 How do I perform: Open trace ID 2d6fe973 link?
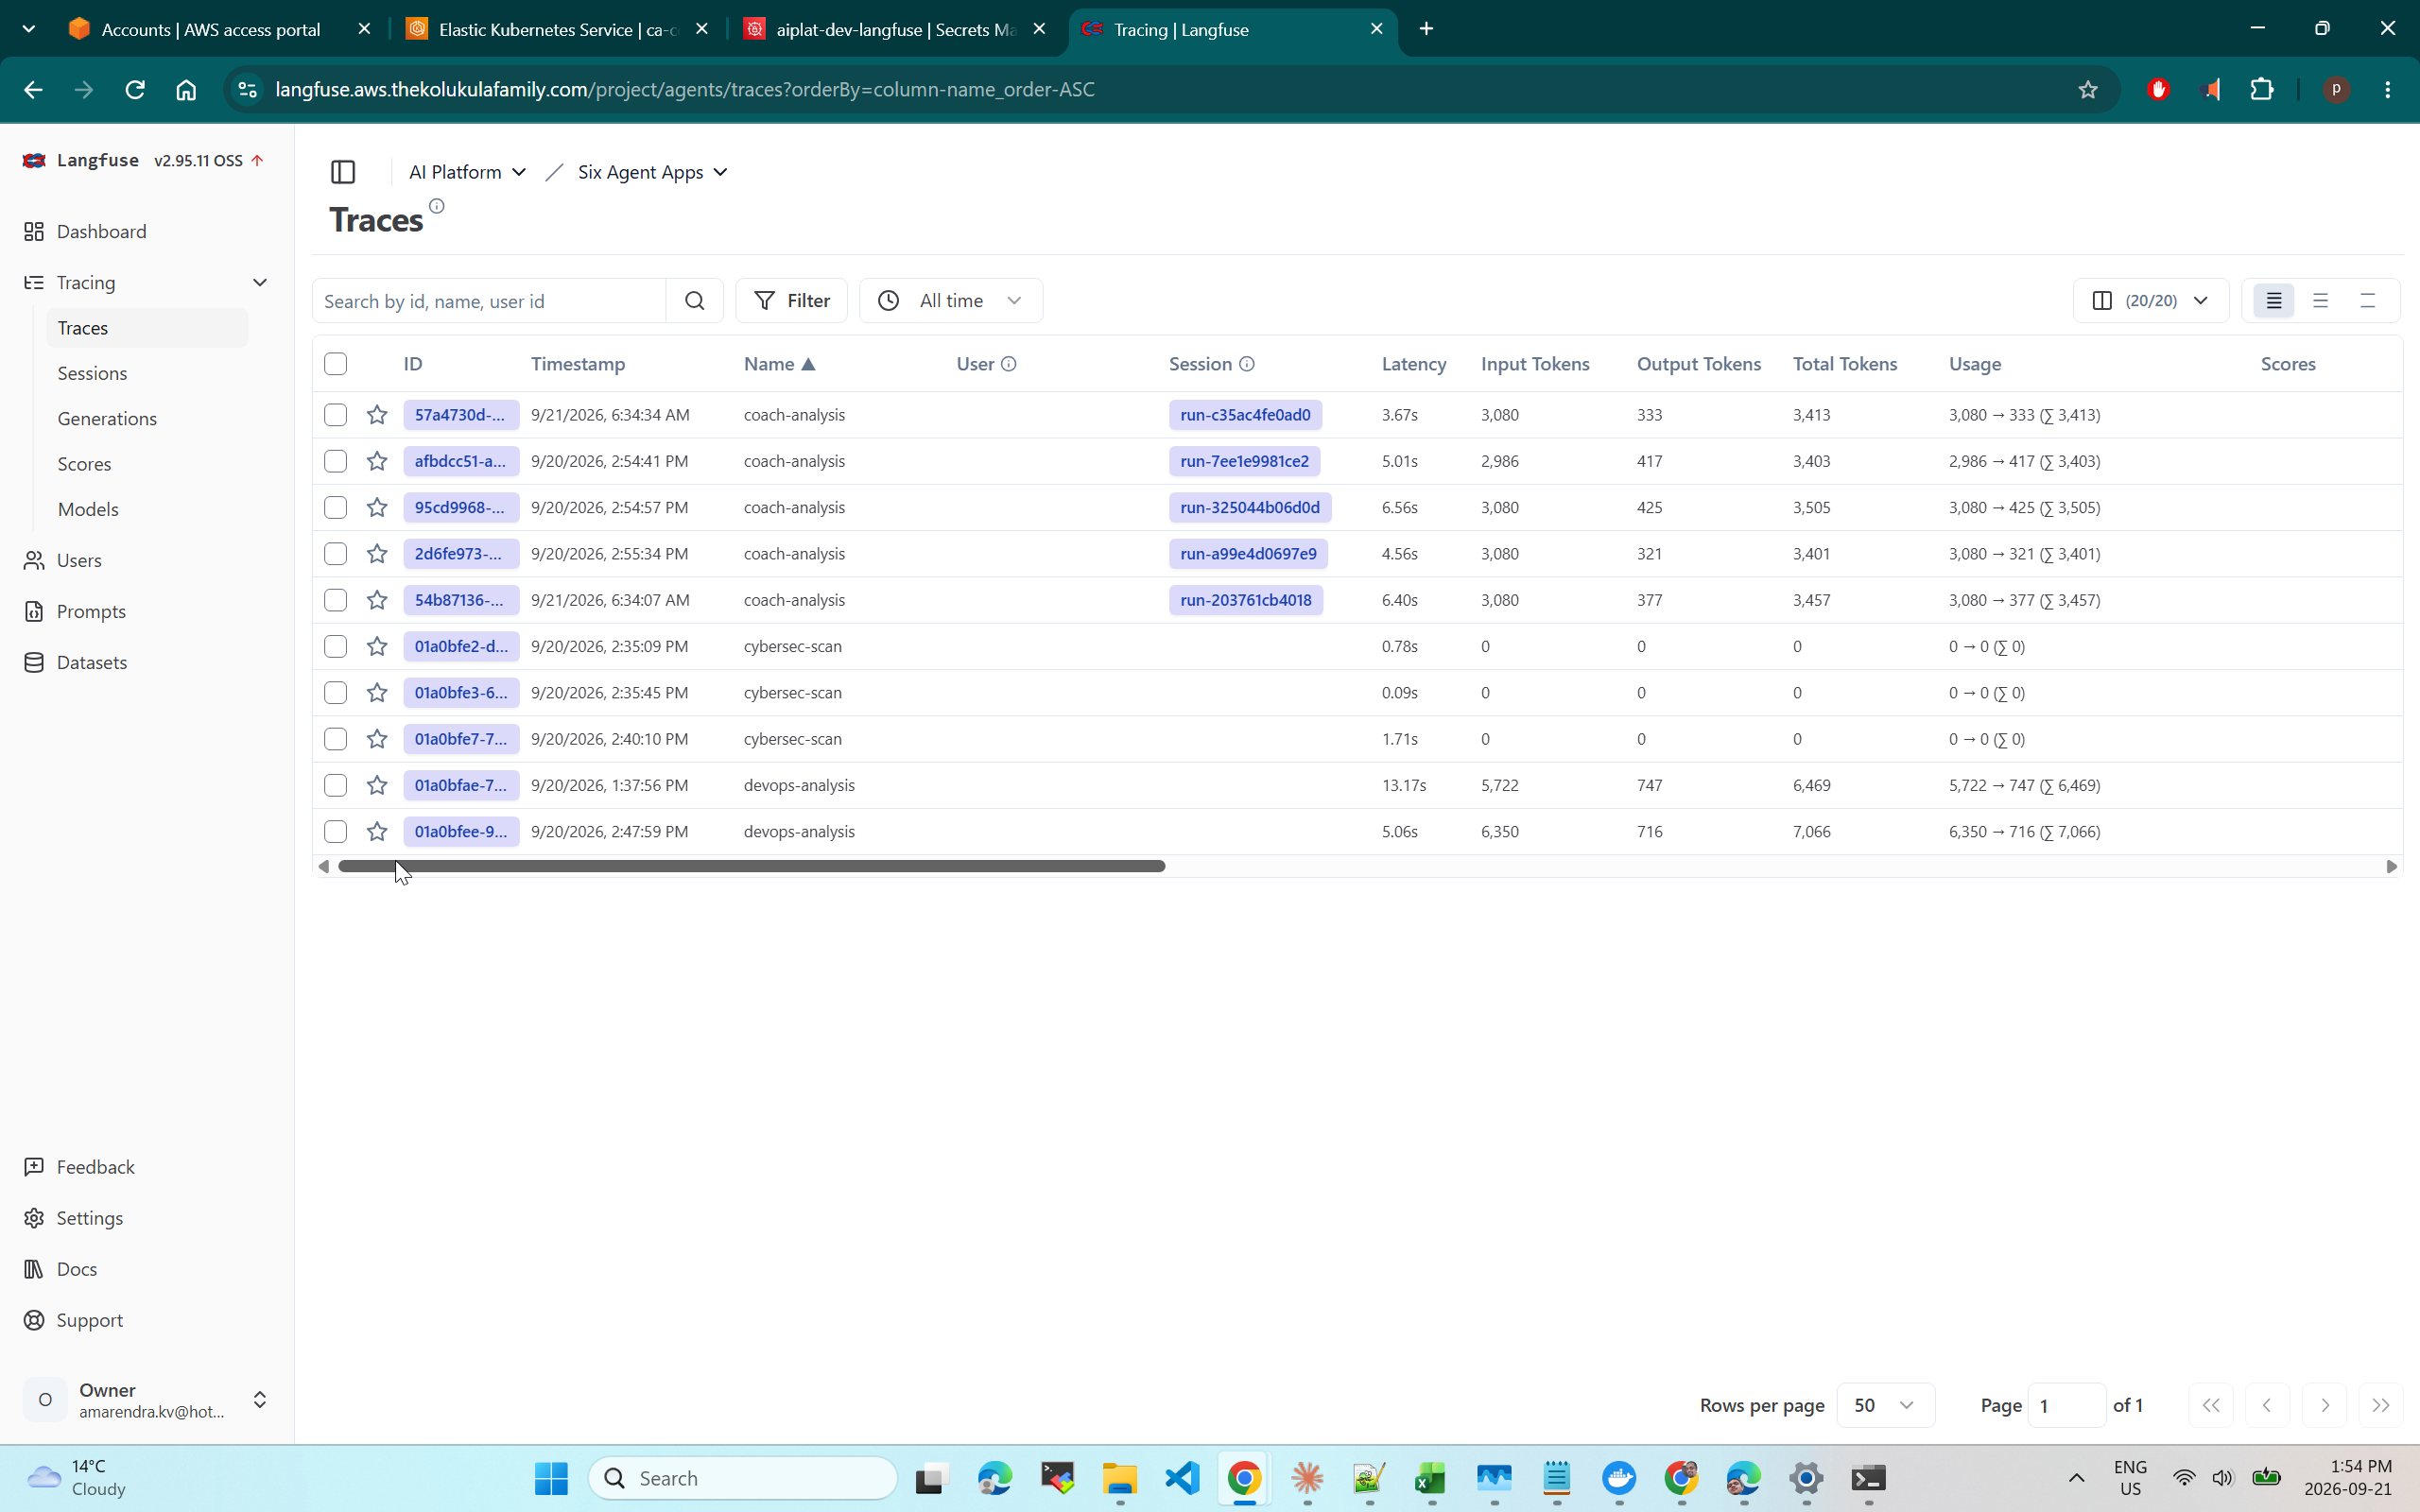461,554
